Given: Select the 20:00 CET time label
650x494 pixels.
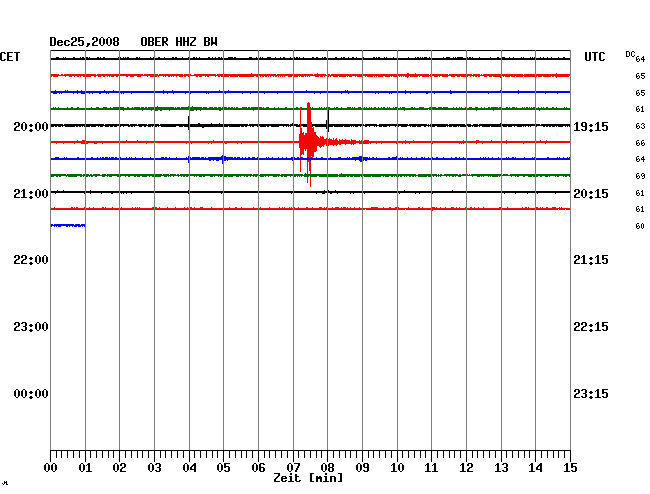Looking at the screenshot, I should pos(31,126).
